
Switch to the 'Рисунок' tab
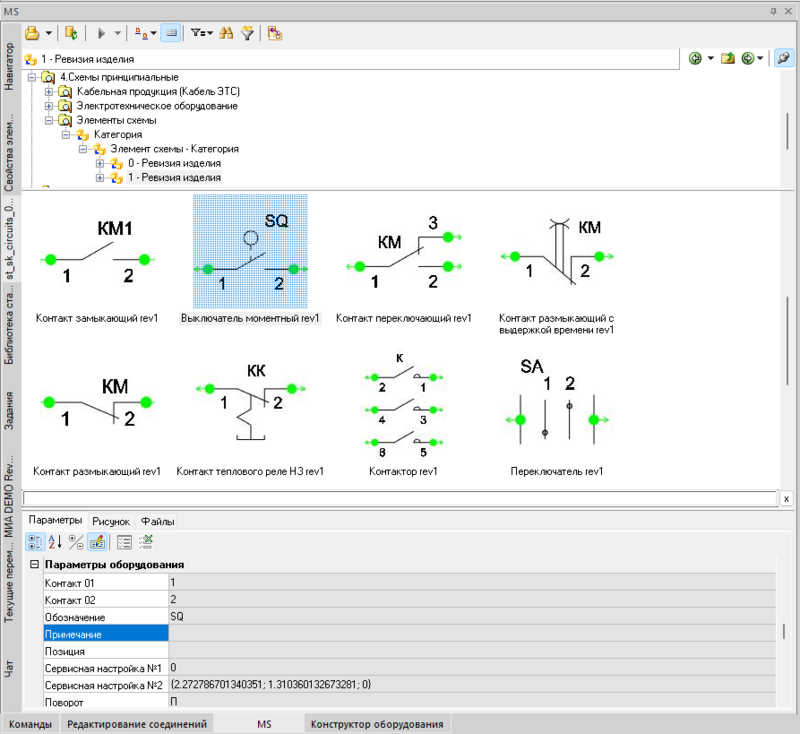(110, 521)
